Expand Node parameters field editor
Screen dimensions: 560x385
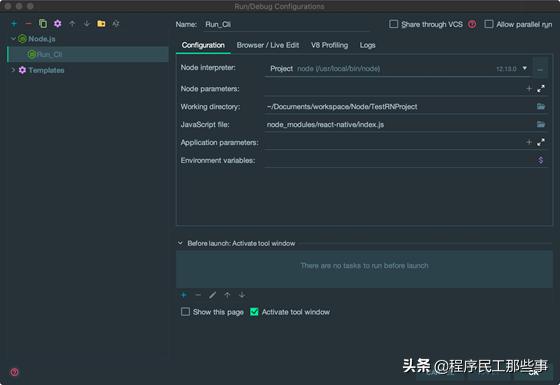tap(541, 89)
